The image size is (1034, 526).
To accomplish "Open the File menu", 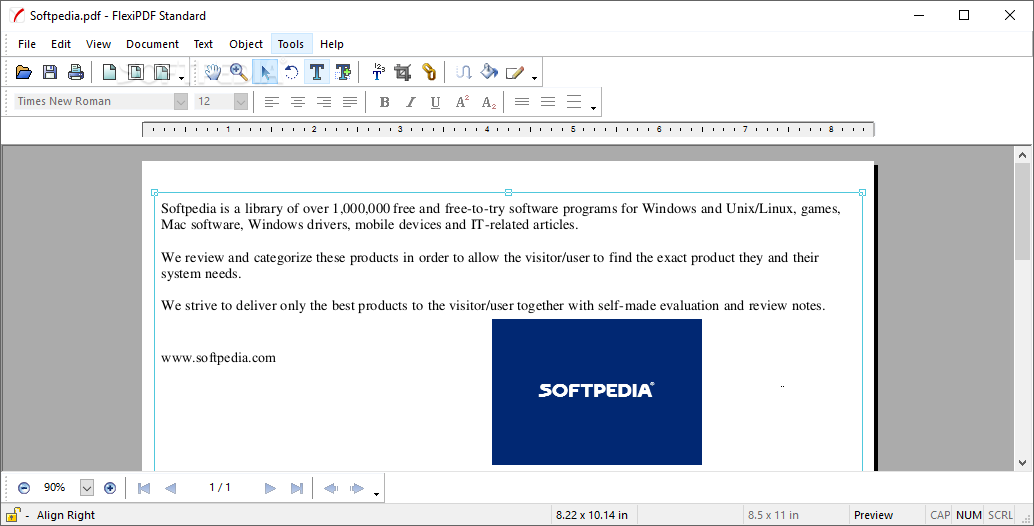I will click(x=27, y=44).
